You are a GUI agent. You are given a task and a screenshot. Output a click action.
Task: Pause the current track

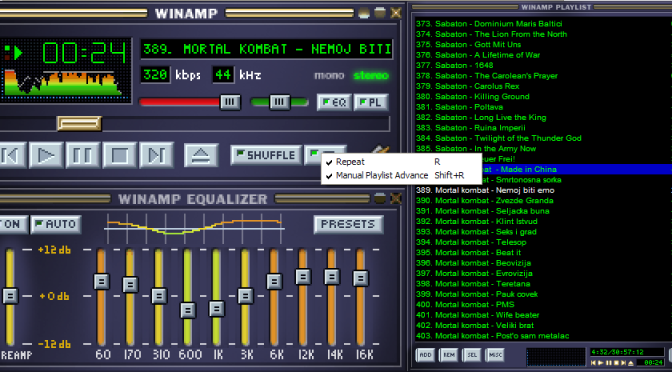point(83,155)
